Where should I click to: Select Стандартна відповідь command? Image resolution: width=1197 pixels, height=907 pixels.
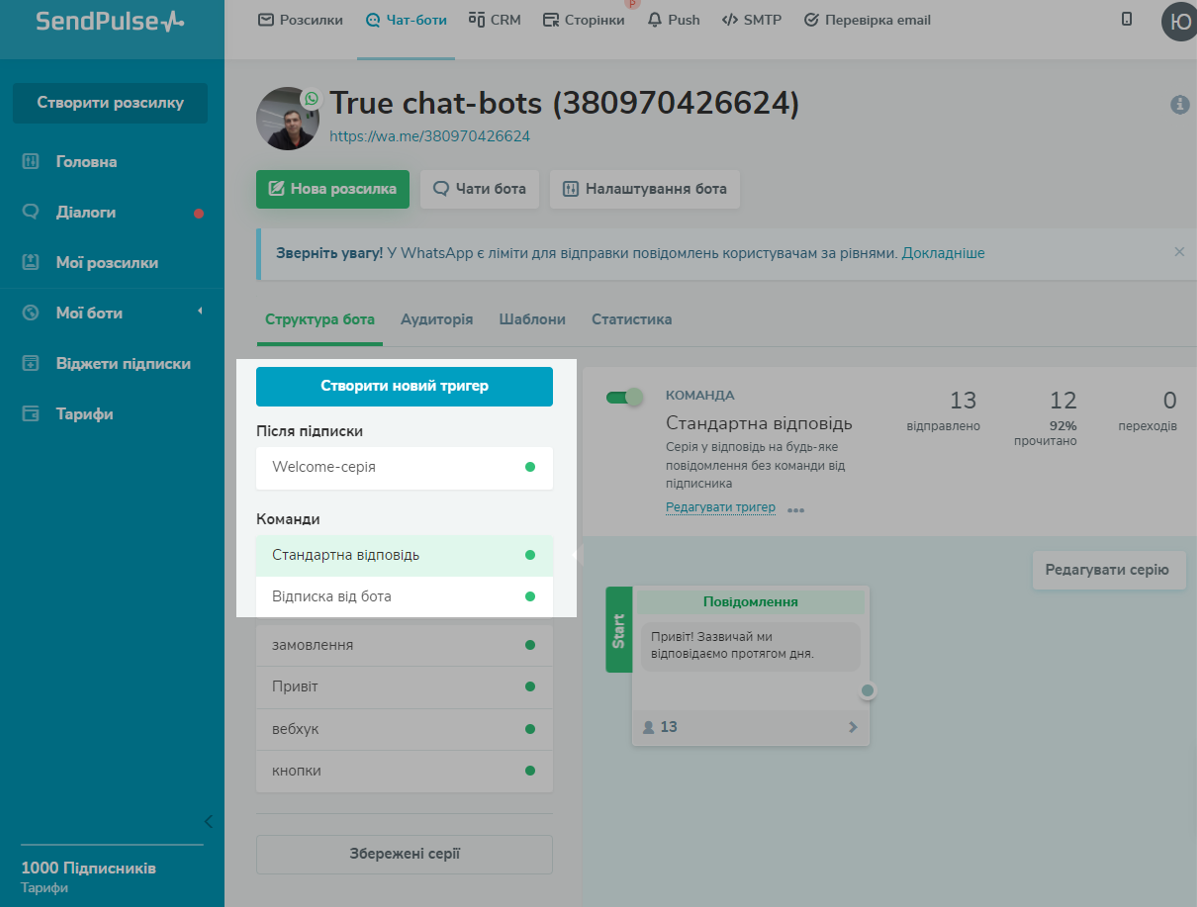pos(404,555)
